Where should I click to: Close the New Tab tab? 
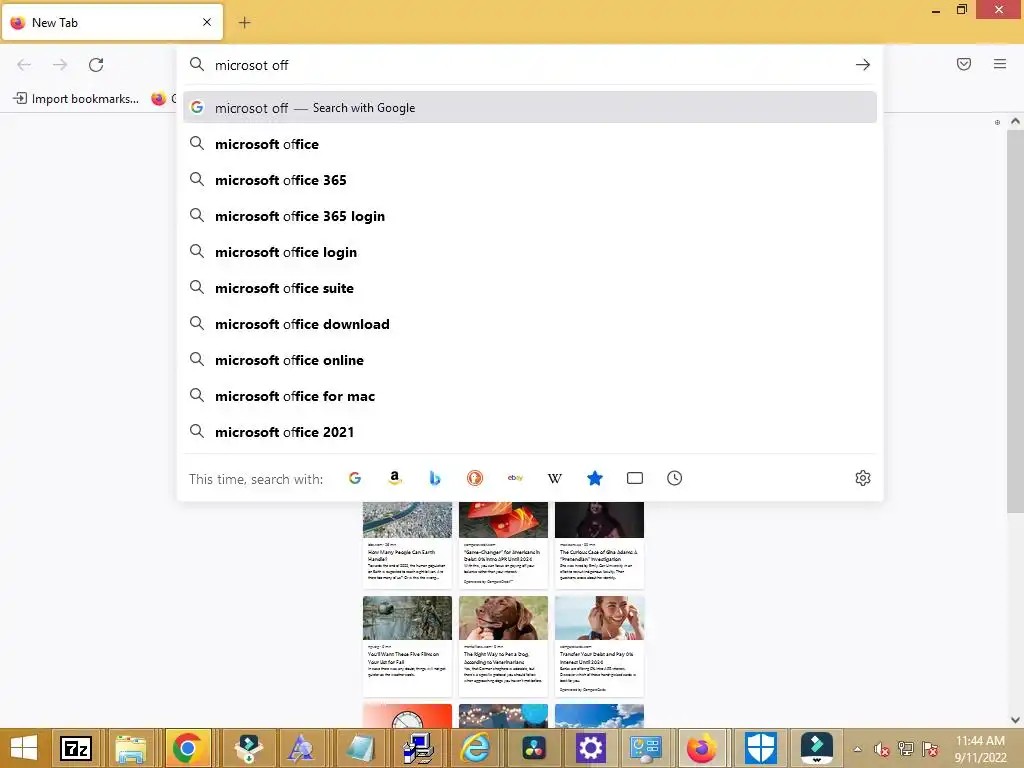pos(207,22)
